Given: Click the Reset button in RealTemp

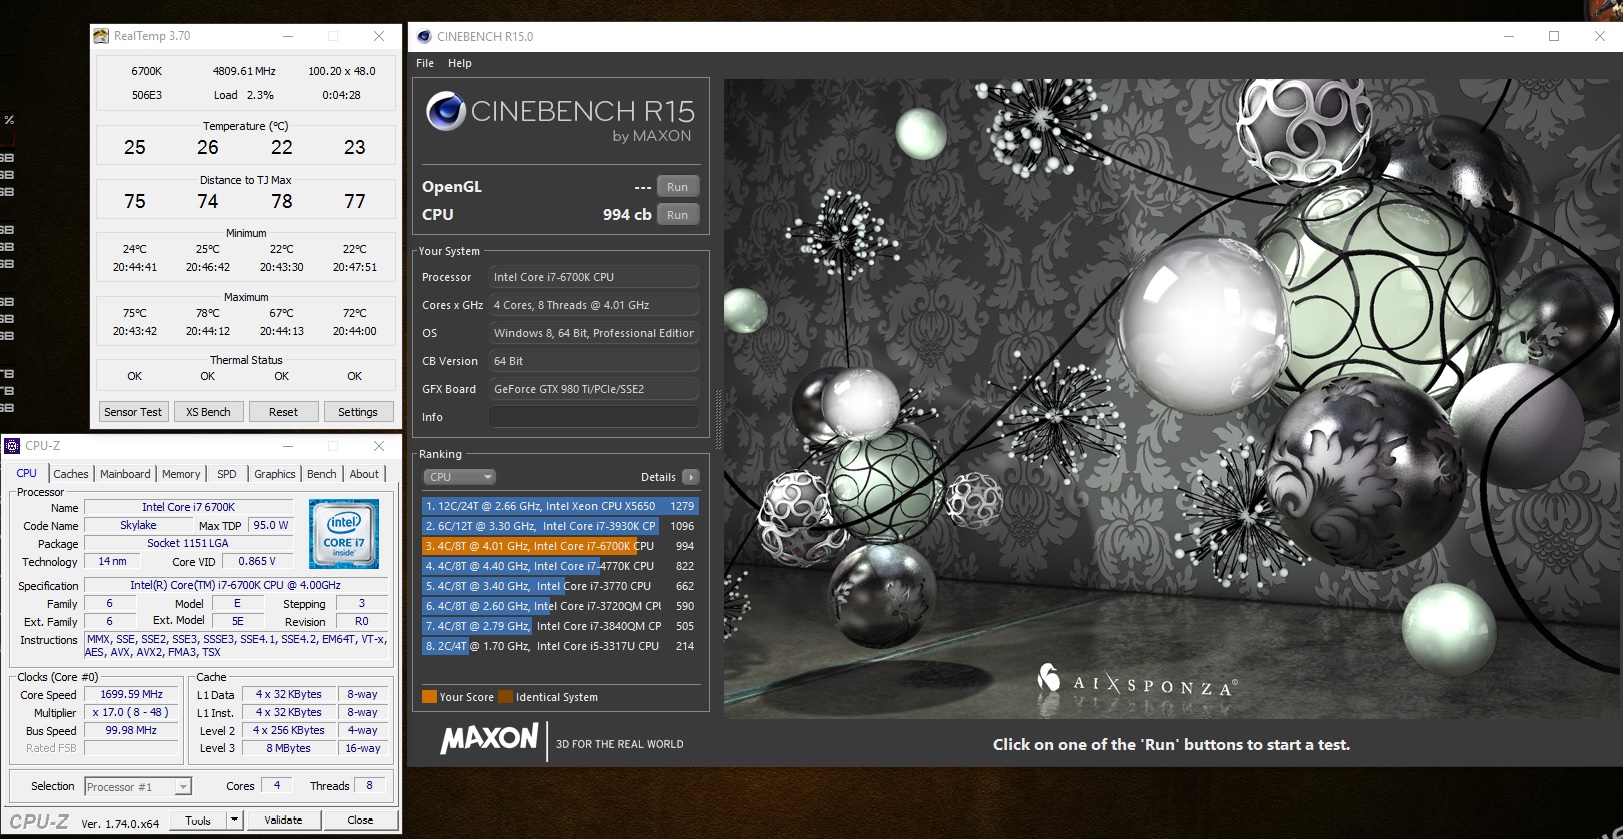Looking at the screenshot, I should tap(283, 412).
